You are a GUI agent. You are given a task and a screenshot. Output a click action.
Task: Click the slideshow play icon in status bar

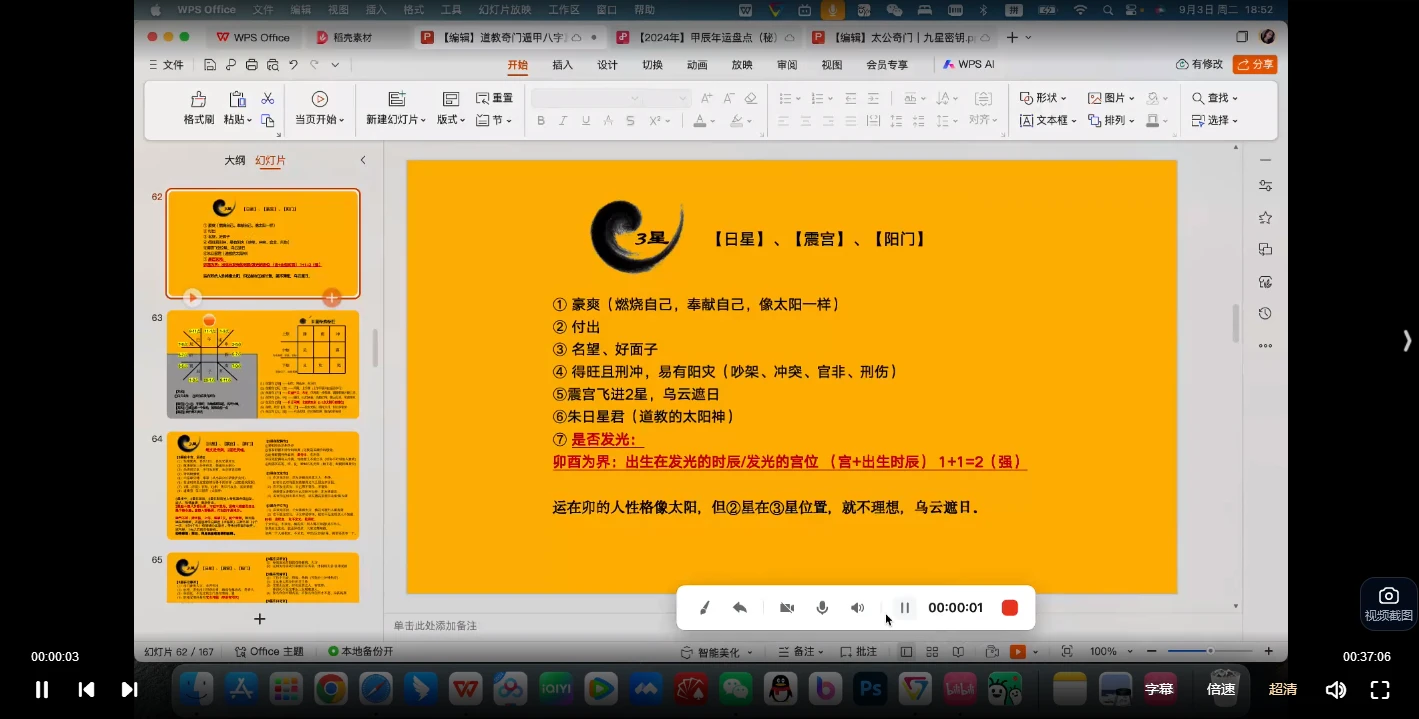[1017, 652]
